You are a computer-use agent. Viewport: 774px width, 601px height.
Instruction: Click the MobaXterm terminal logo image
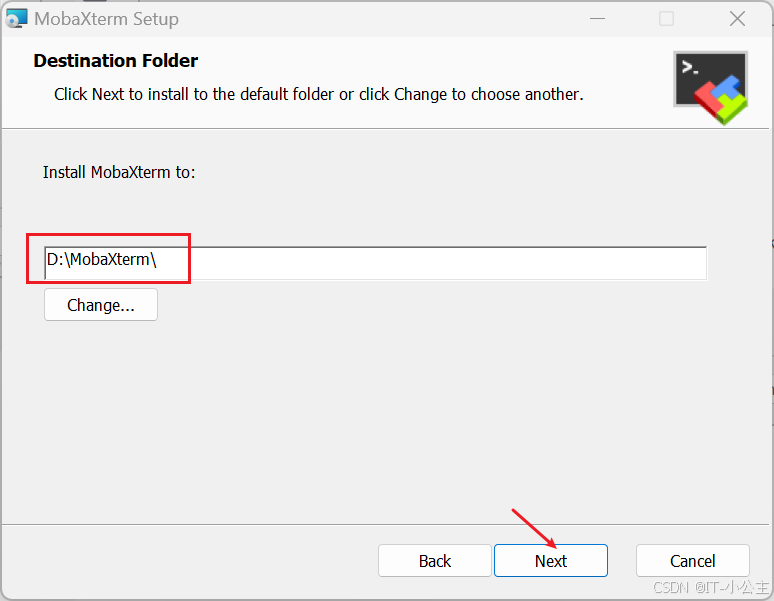[x=711, y=88]
